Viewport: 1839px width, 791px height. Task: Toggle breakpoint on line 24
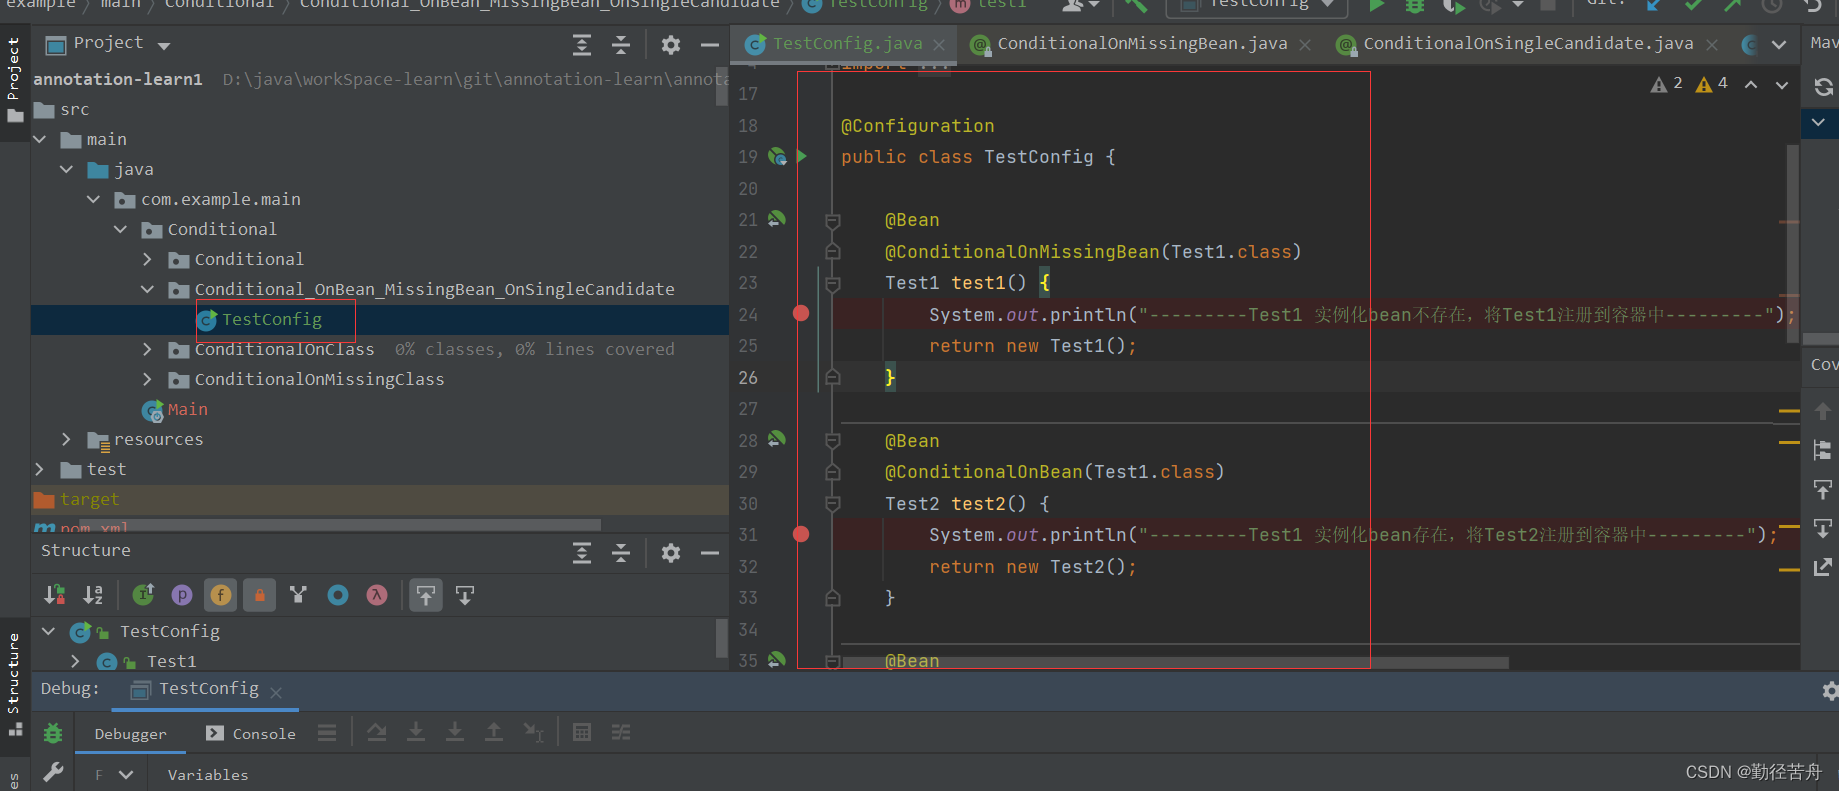(801, 313)
